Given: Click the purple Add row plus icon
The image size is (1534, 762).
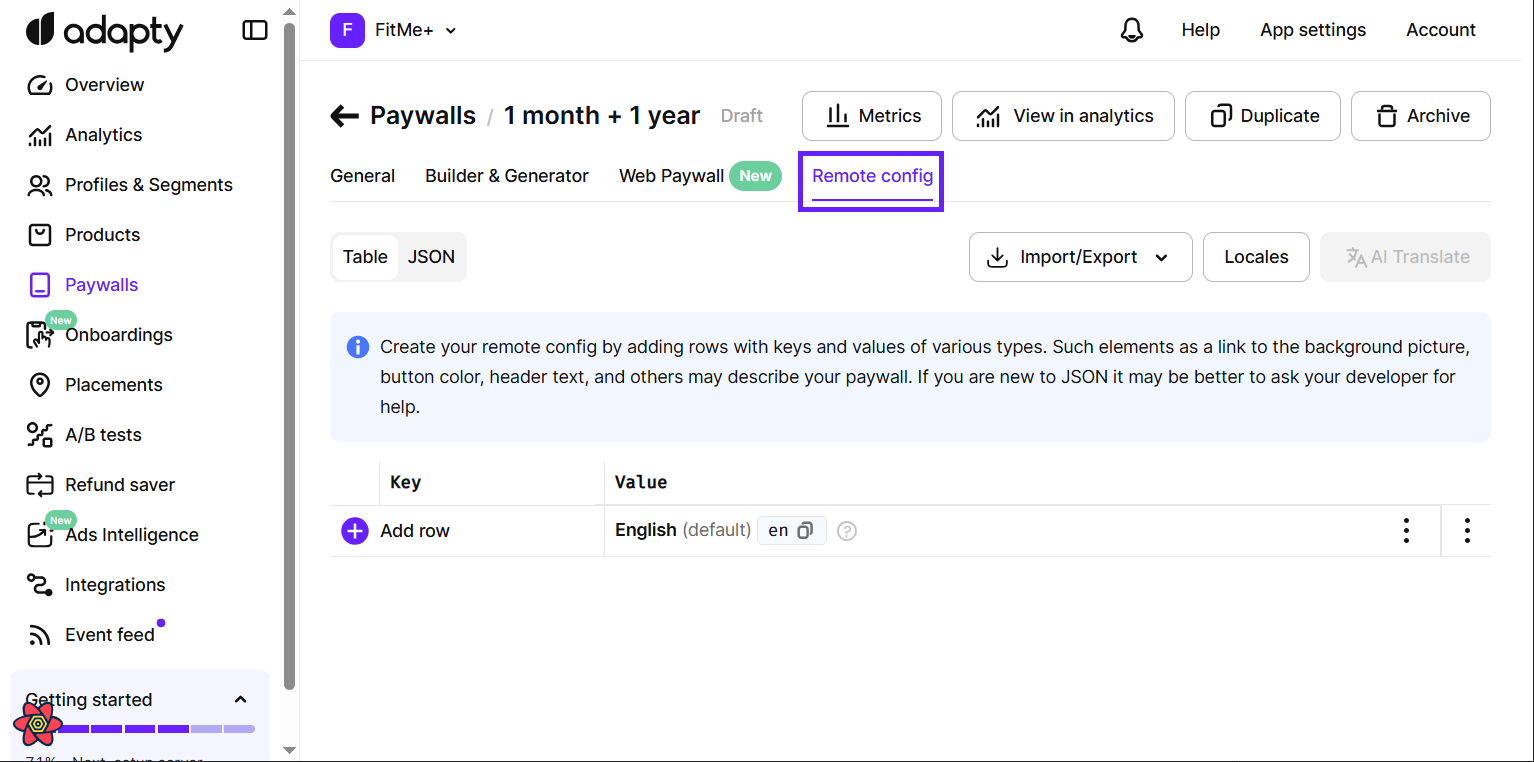Looking at the screenshot, I should point(355,531).
